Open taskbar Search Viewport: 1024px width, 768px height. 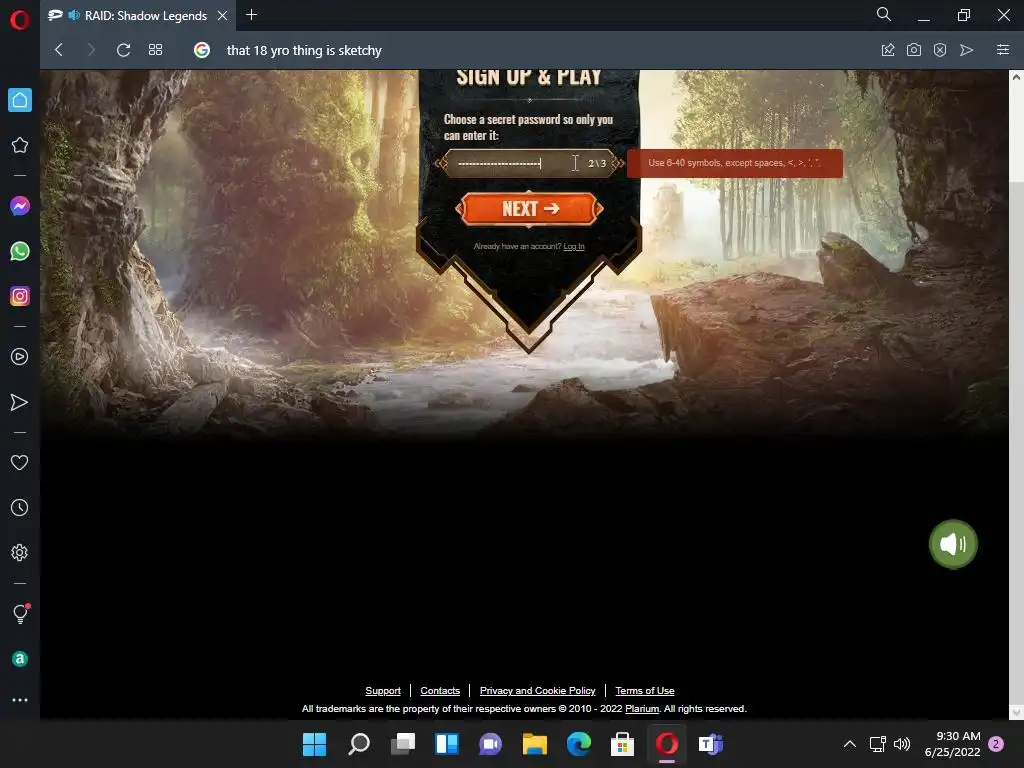click(359, 744)
